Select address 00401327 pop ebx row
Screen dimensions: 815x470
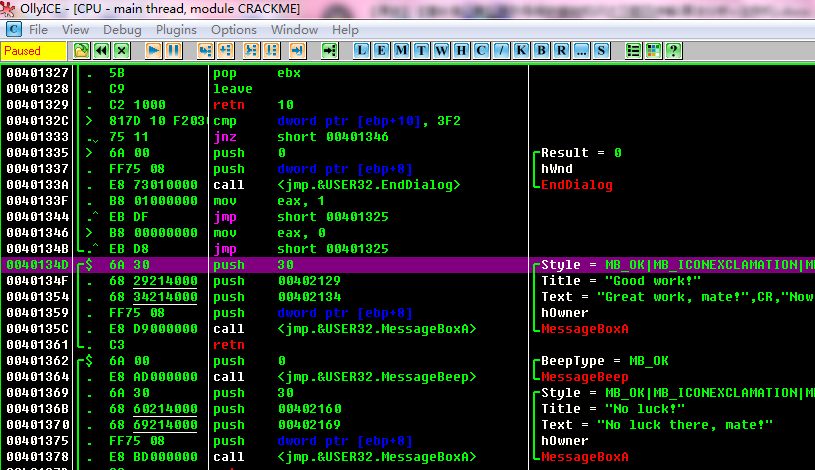pyautogui.click(x=408, y=73)
